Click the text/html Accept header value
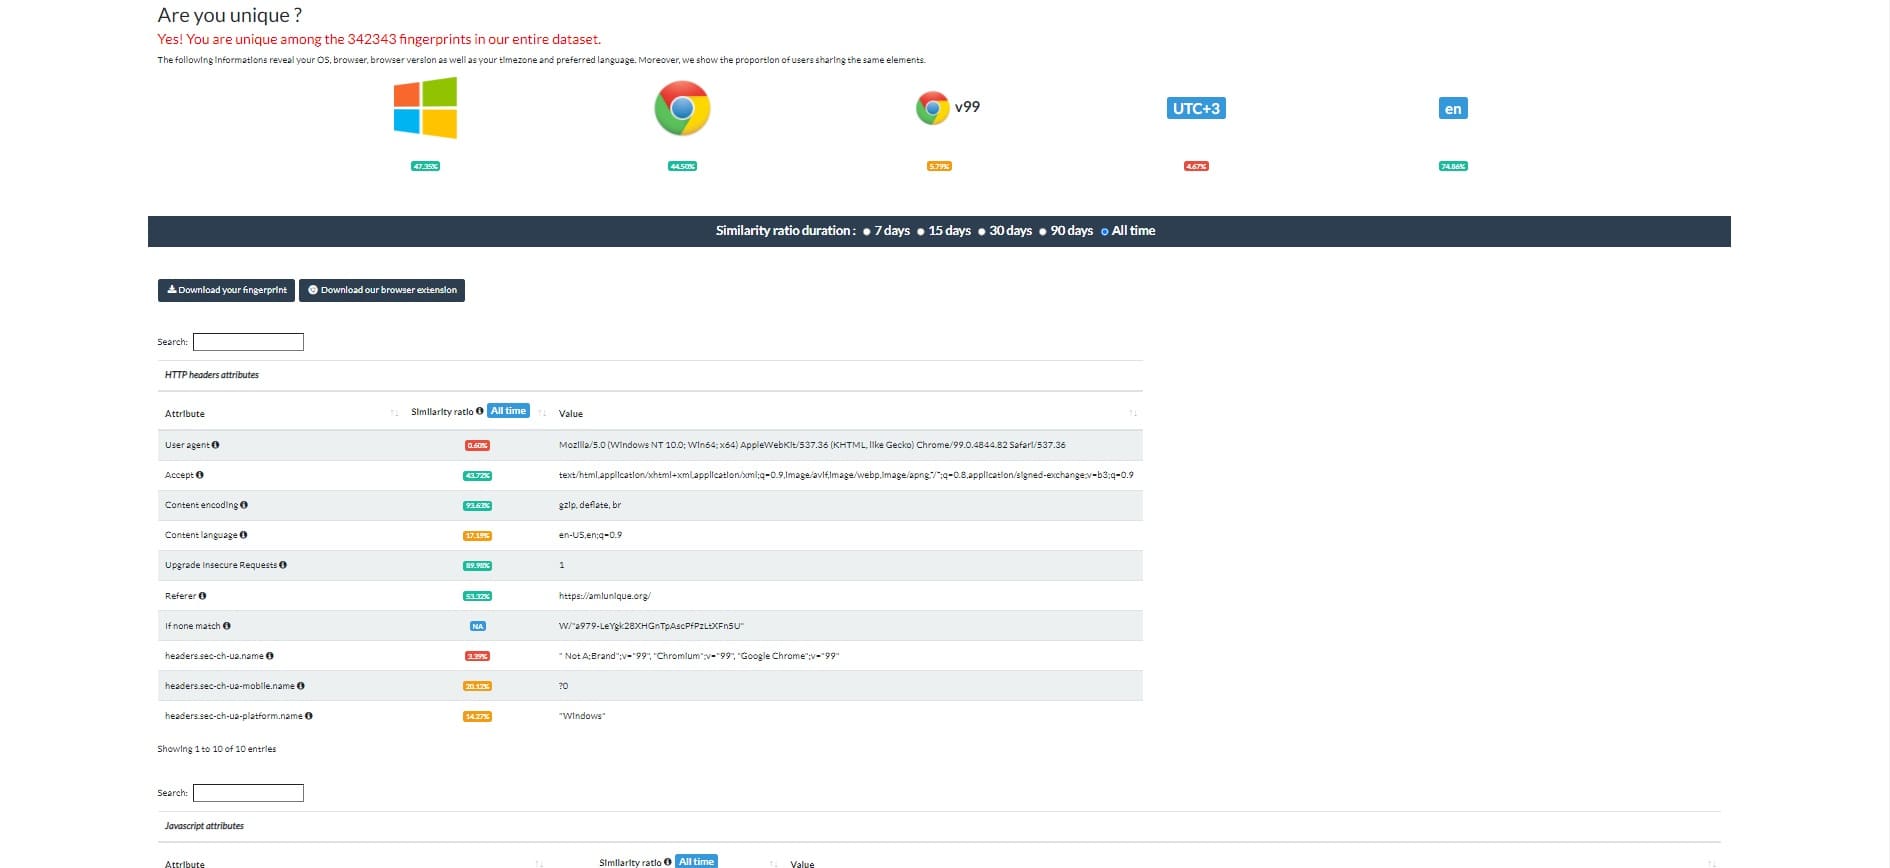 click(x=846, y=475)
